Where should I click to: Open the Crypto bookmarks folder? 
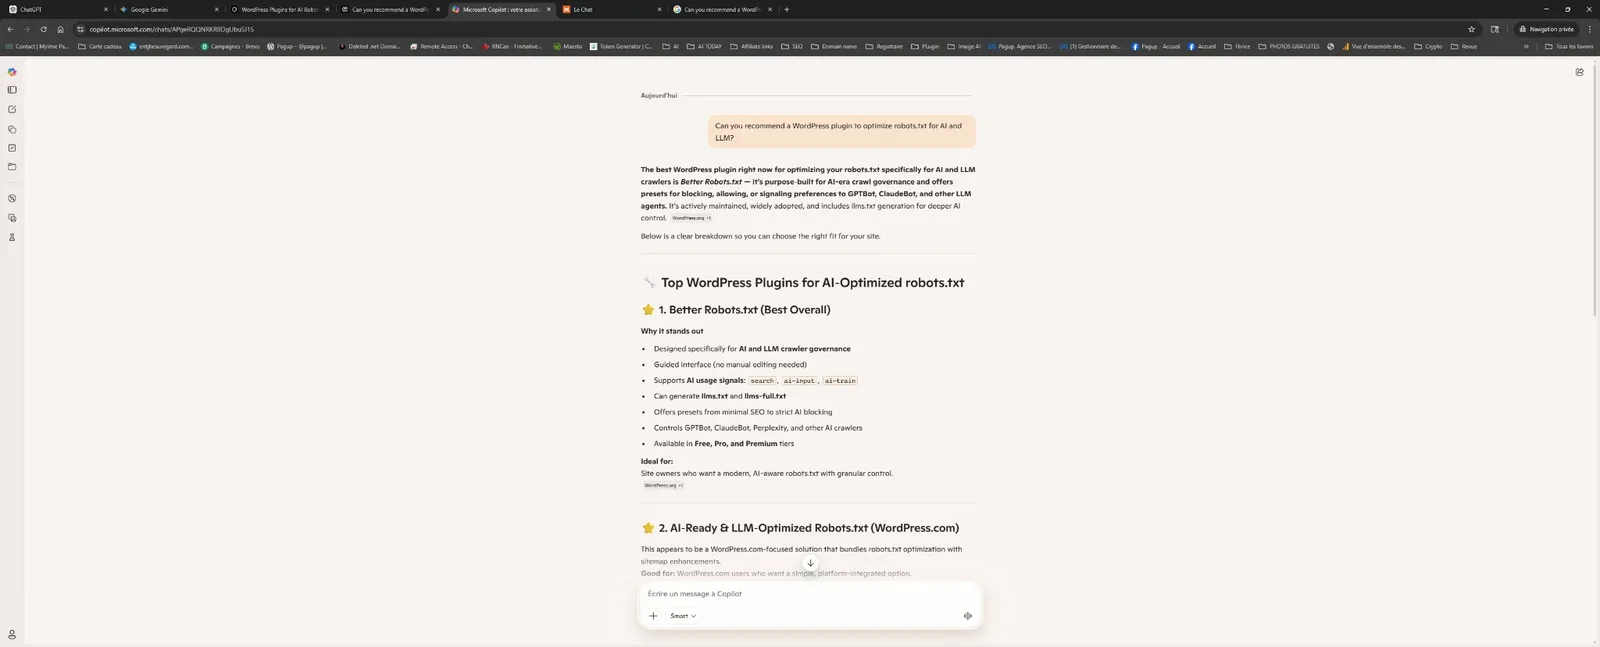1428,46
